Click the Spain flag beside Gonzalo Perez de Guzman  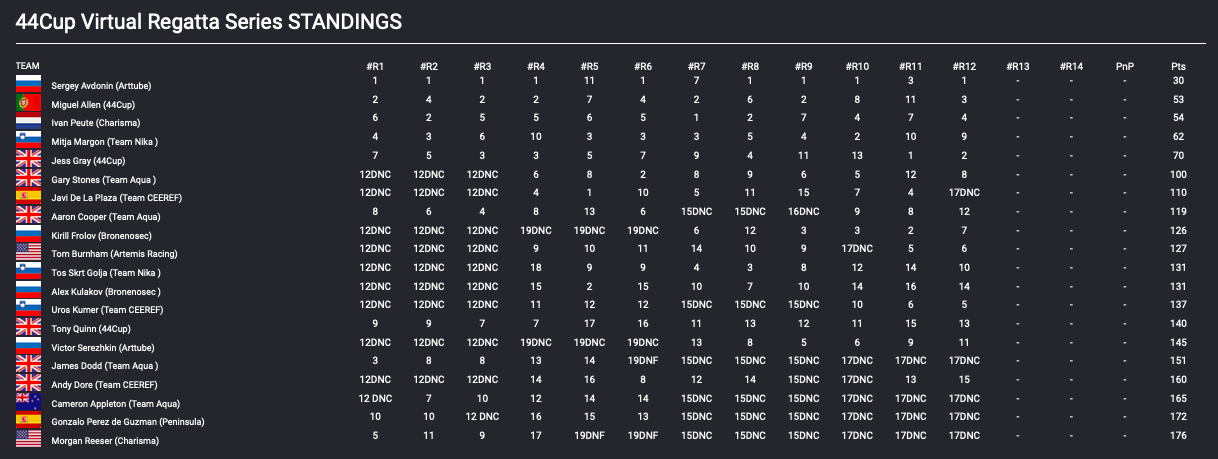[28, 421]
